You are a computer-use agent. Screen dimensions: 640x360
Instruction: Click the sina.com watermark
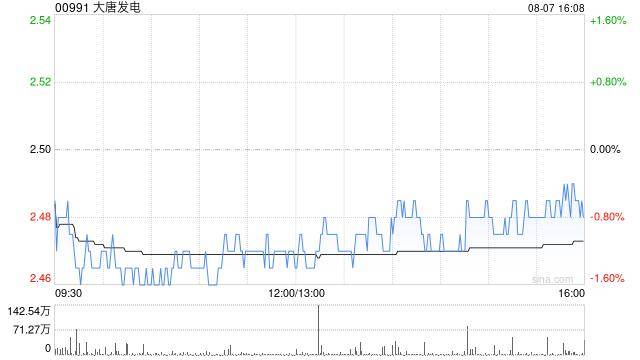click(552, 279)
